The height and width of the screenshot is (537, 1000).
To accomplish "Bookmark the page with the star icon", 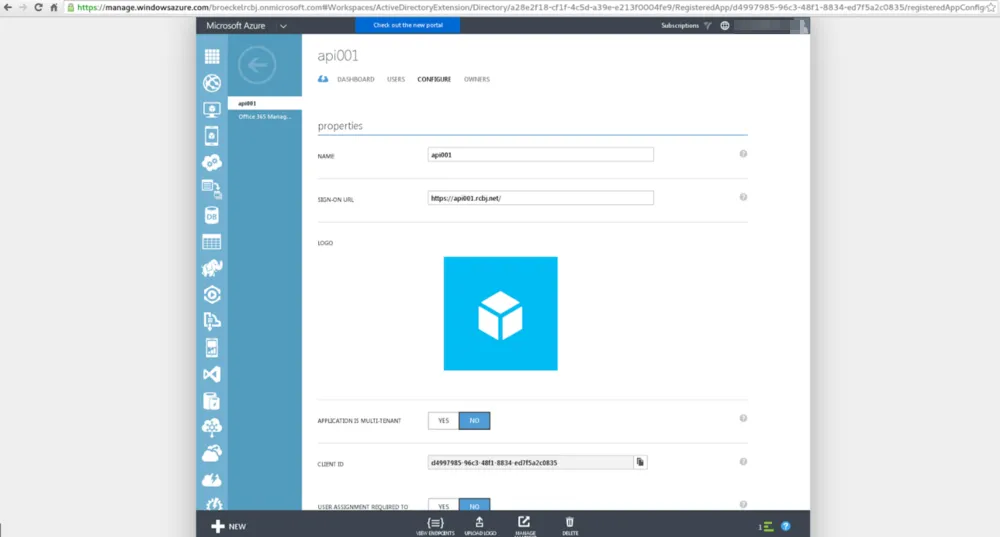I will point(992,8).
